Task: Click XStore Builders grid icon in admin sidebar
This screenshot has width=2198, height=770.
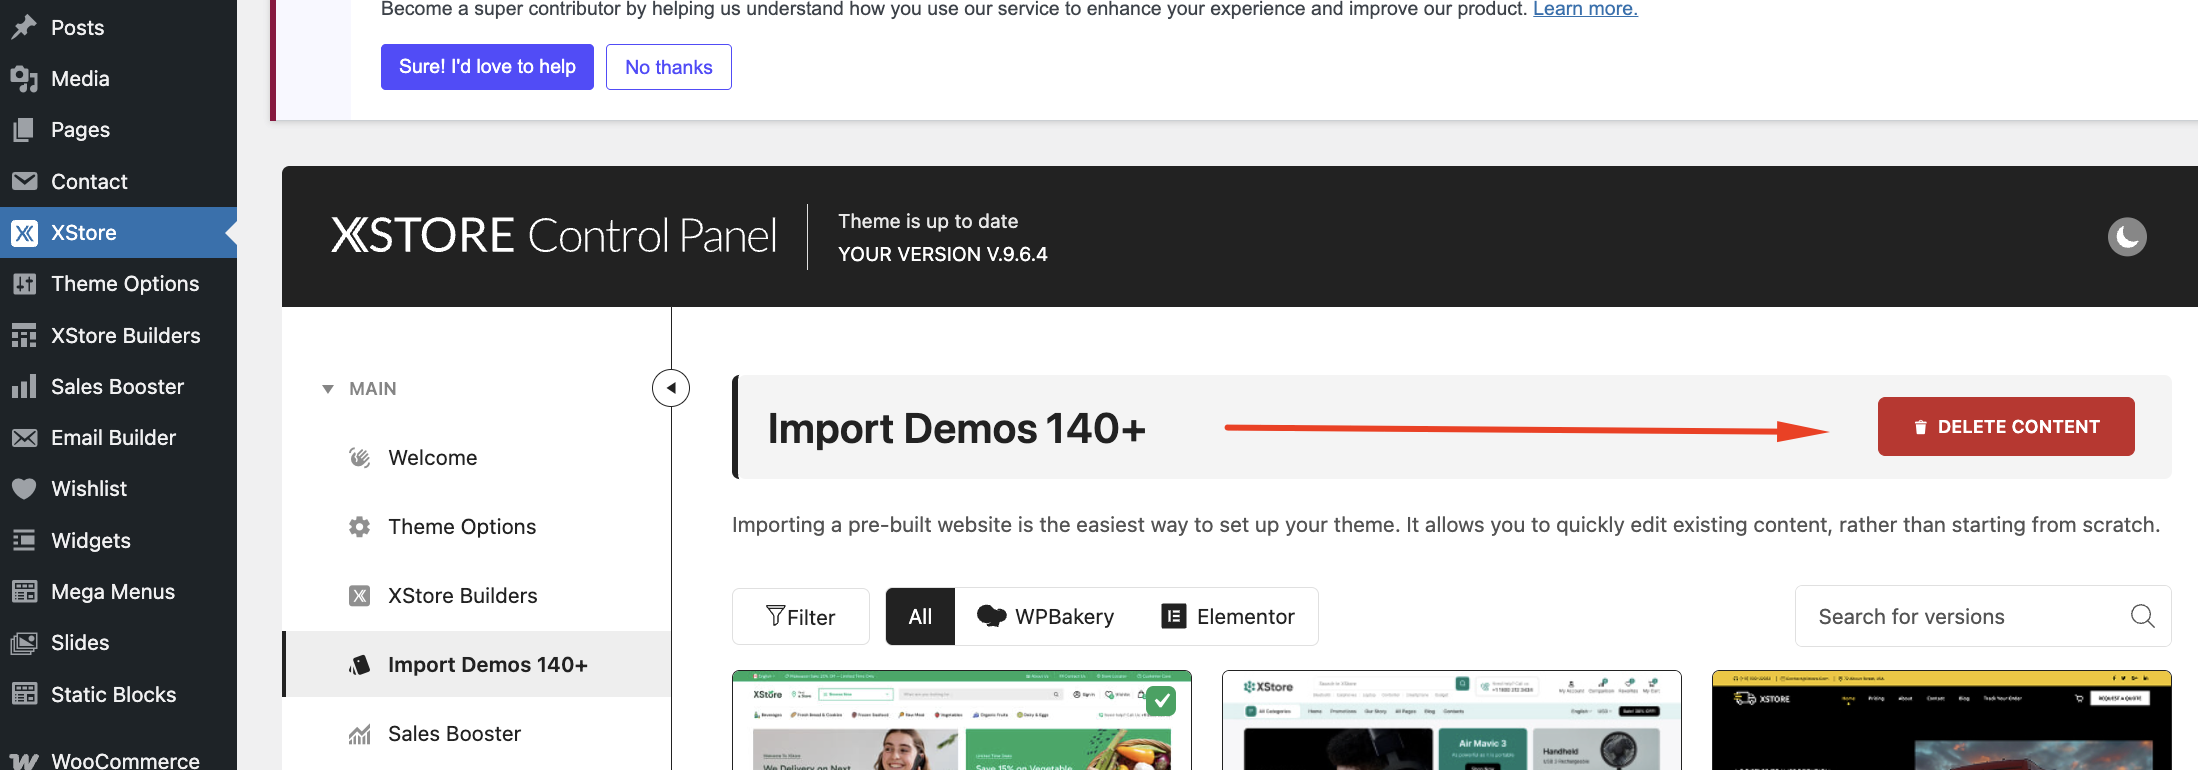Action: click(x=24, y=336)
